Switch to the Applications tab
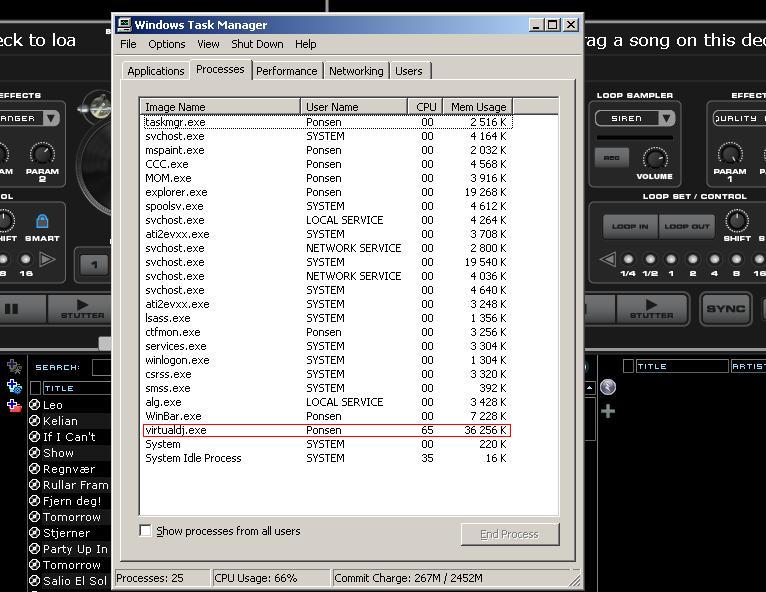The image size is (766, 592). pos(155,71)
